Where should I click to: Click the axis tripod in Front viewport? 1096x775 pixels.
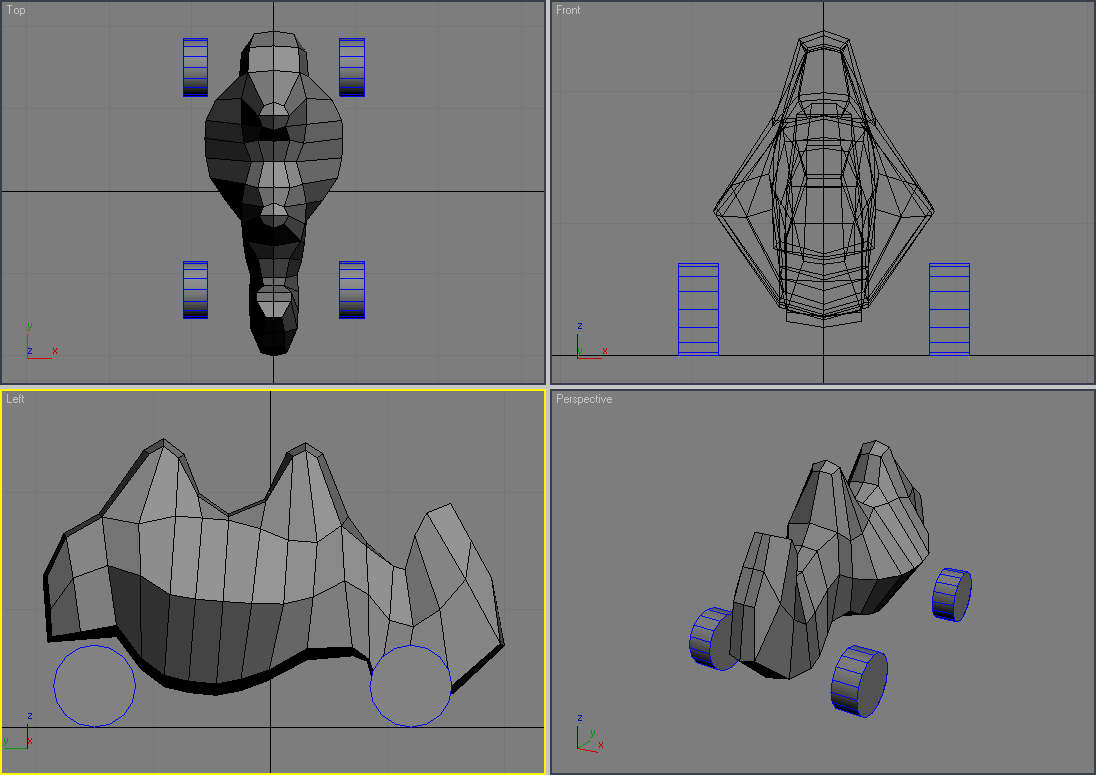pyautogui.click(x=591, y=342)
